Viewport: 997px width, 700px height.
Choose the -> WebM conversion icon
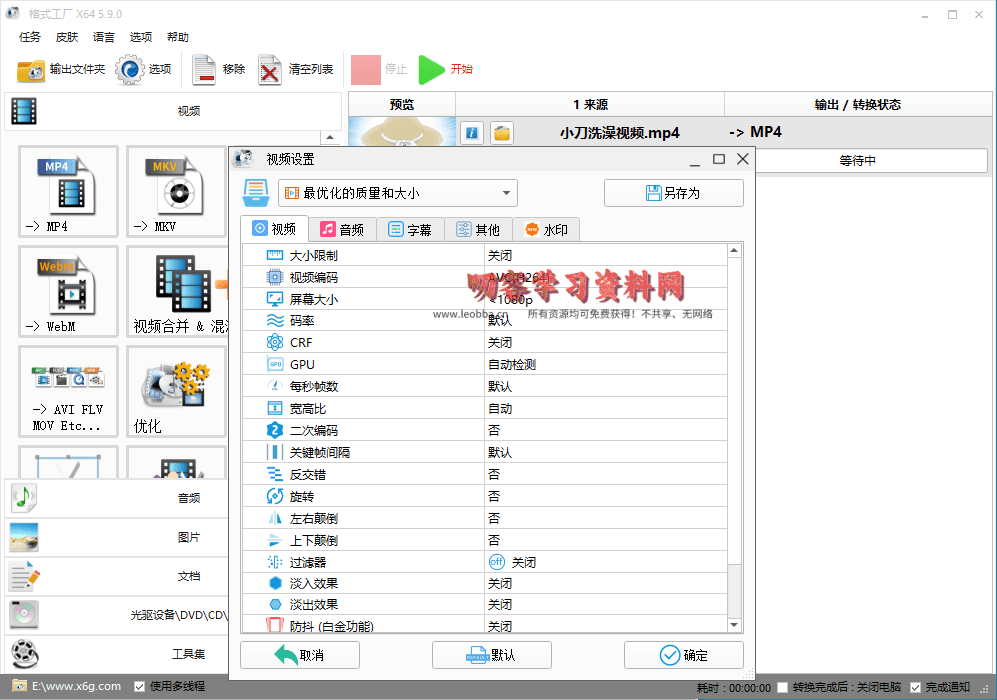tap(68, 290)
